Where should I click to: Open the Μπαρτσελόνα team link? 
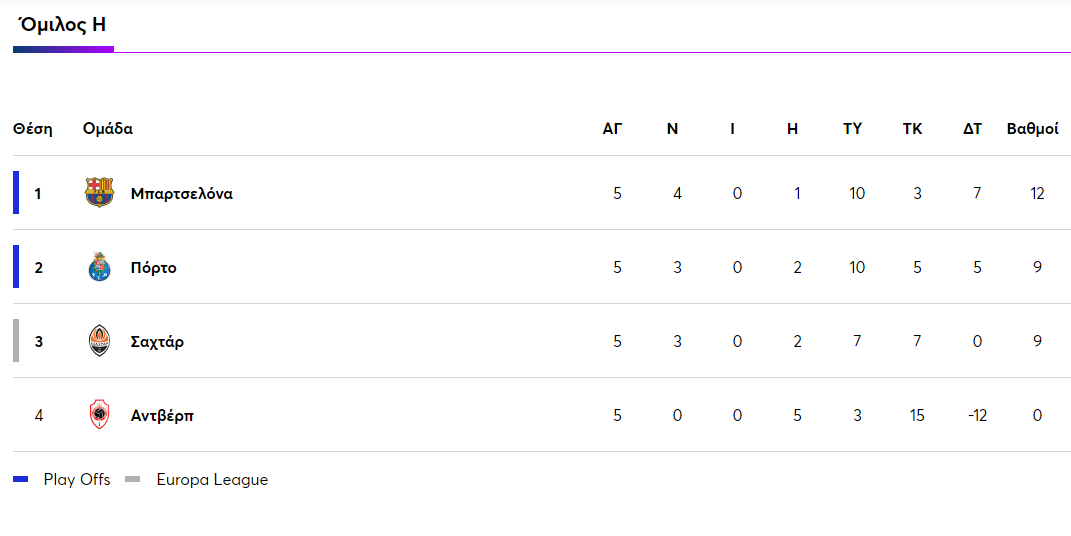[182, 194]
